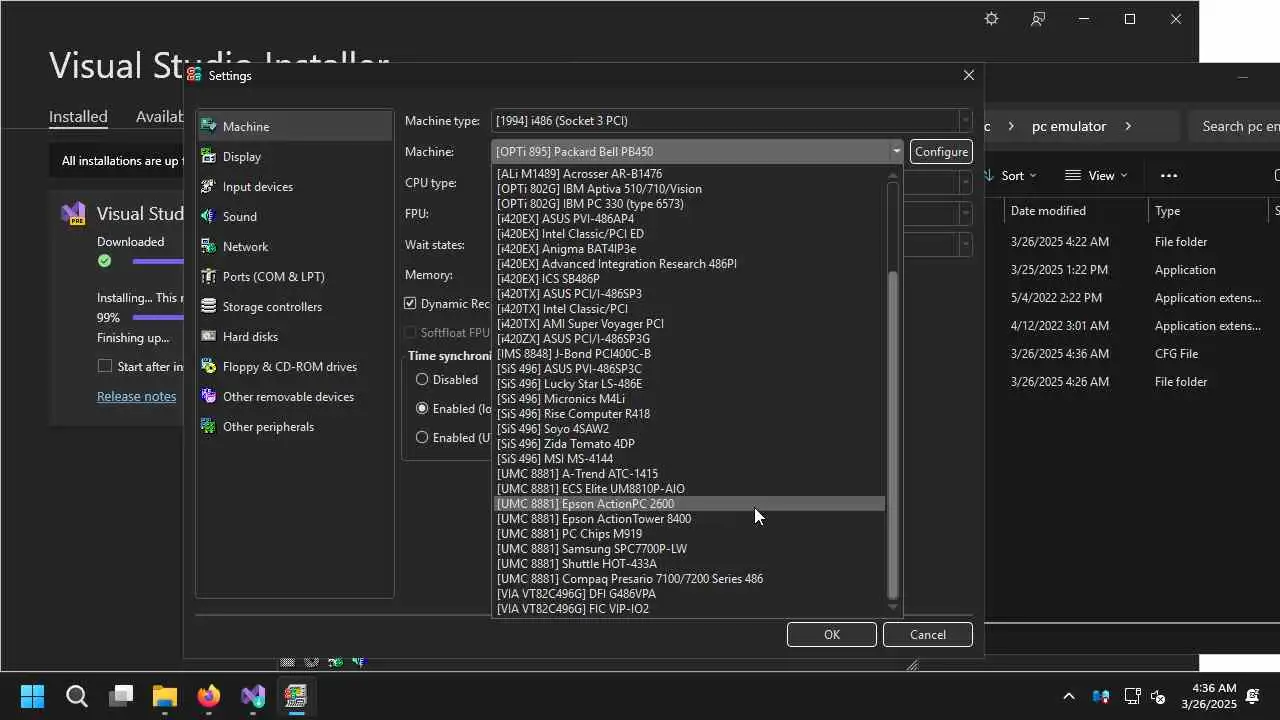Select the Disabled time synchronization radio
Viewport: 1280px width, 720px height.
(422, 379)
